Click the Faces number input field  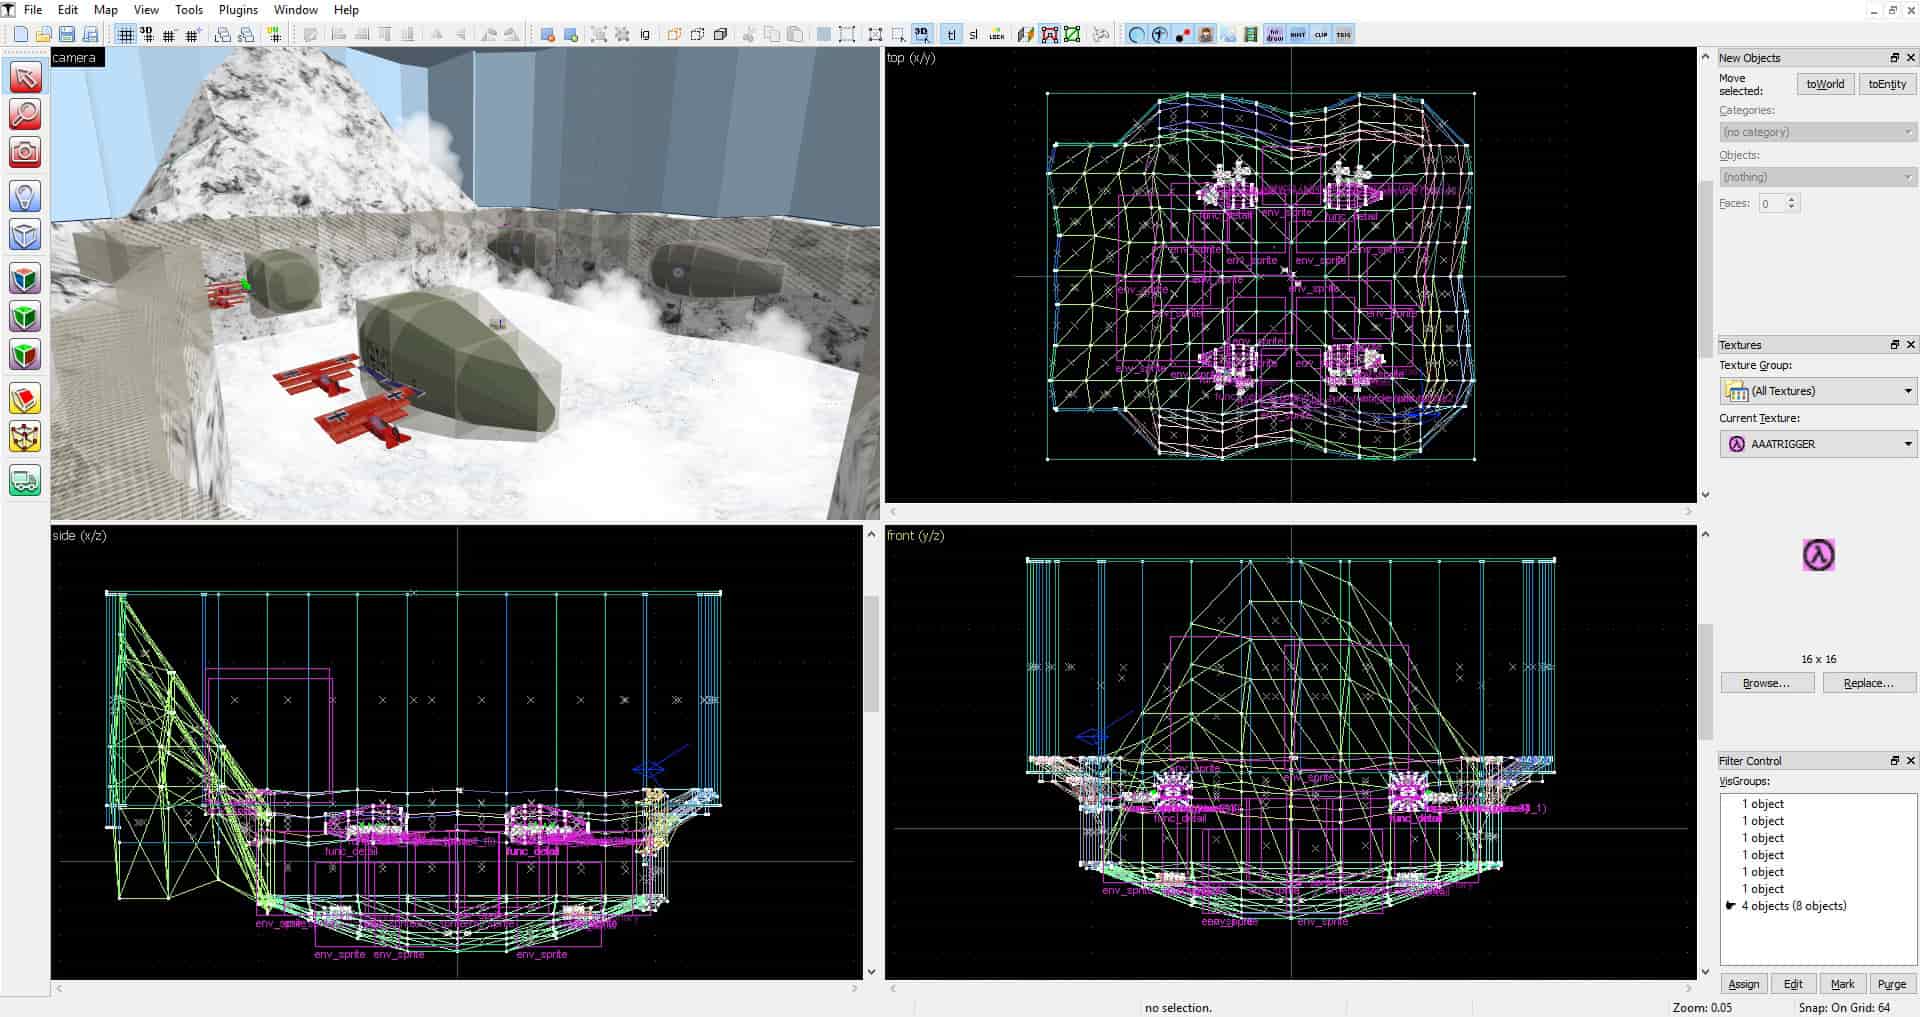(x=1772, y=204)
